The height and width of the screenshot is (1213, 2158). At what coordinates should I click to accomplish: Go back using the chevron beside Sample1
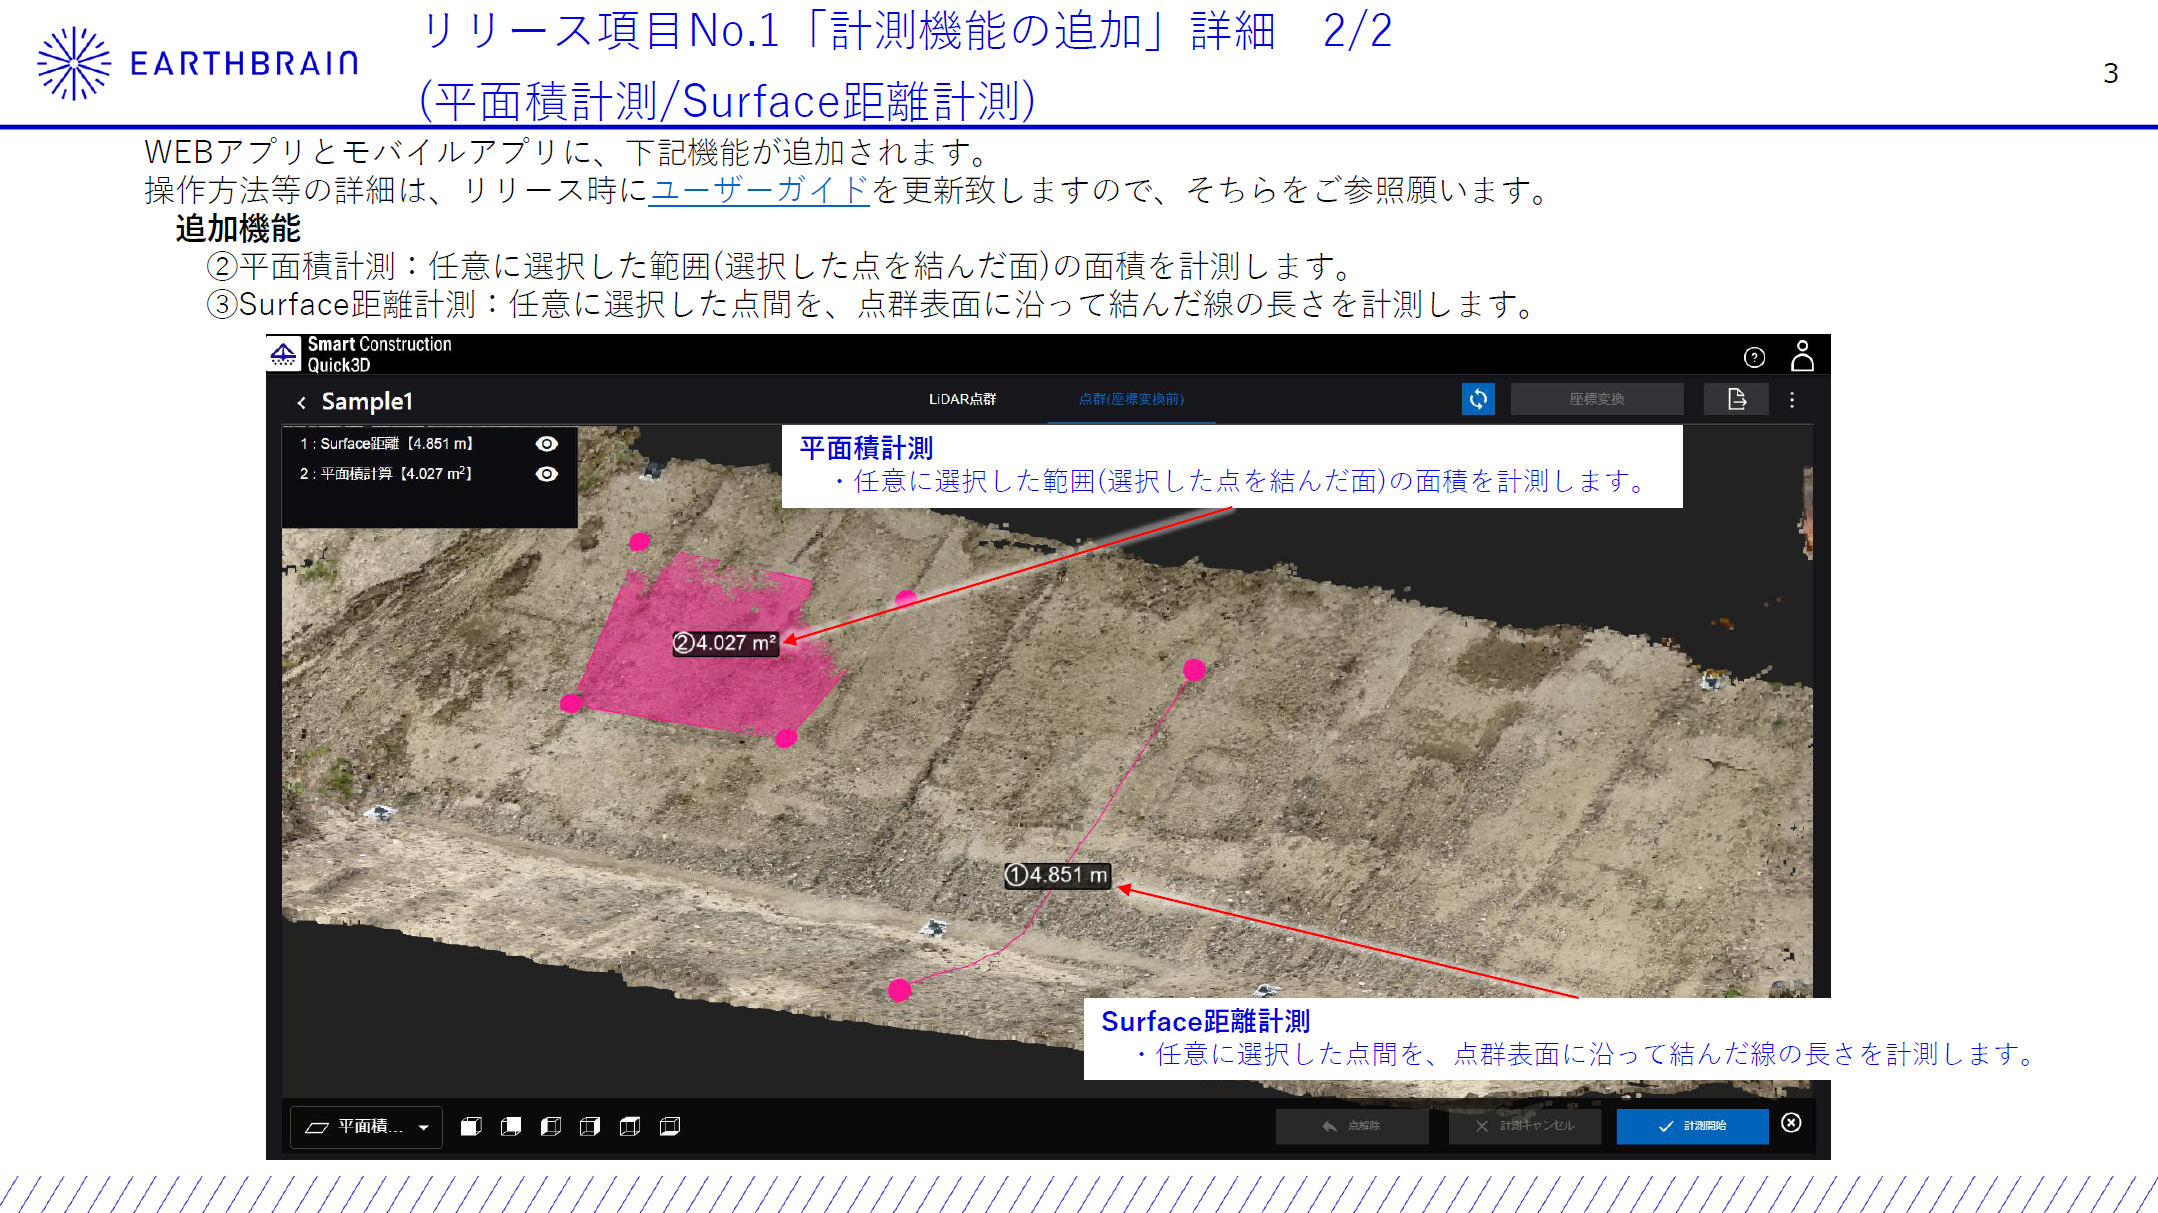(301, 402)
